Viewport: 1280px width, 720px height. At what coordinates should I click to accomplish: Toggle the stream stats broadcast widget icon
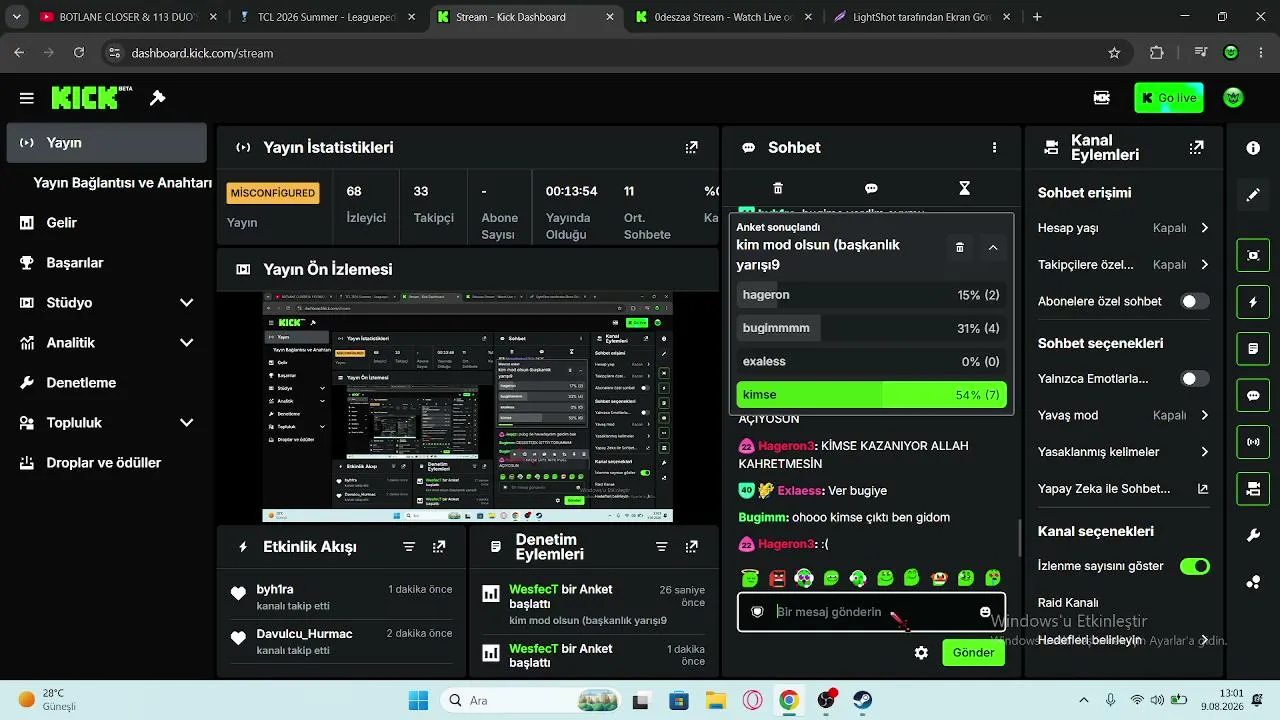1253,442
